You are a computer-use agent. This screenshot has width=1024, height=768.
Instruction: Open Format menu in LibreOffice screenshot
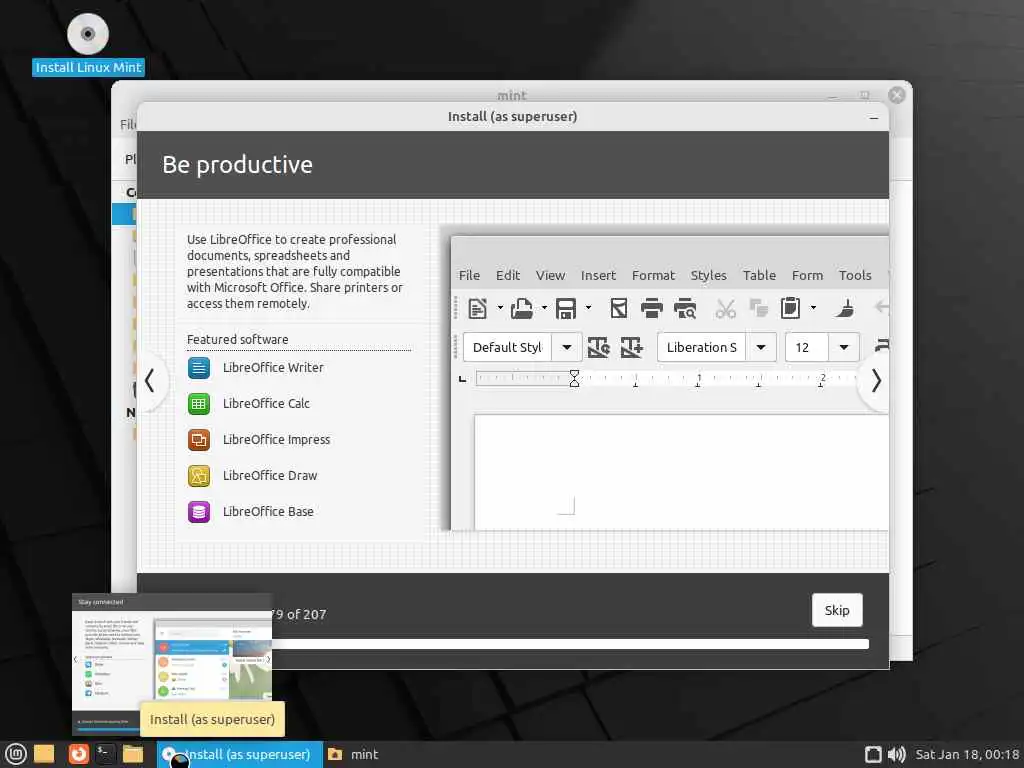(x=653, y=276)
